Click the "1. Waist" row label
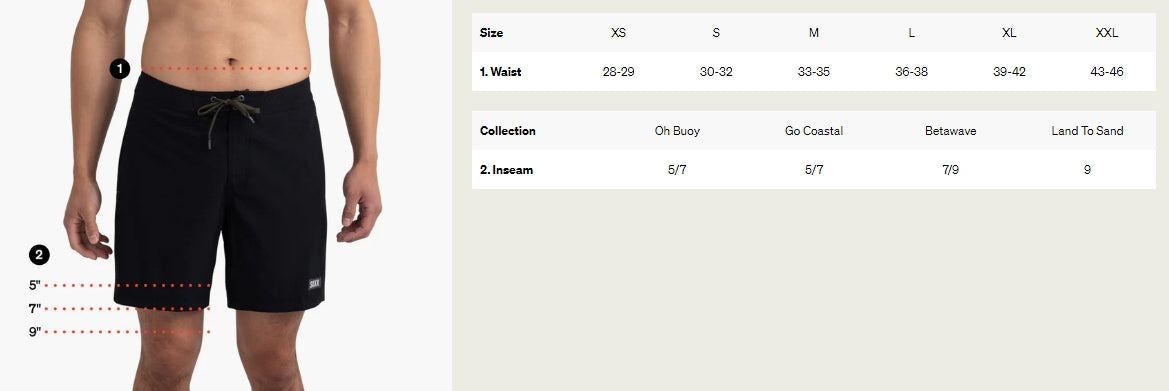Viewport: 1169px width, 391px height. (x=500, y=72)
